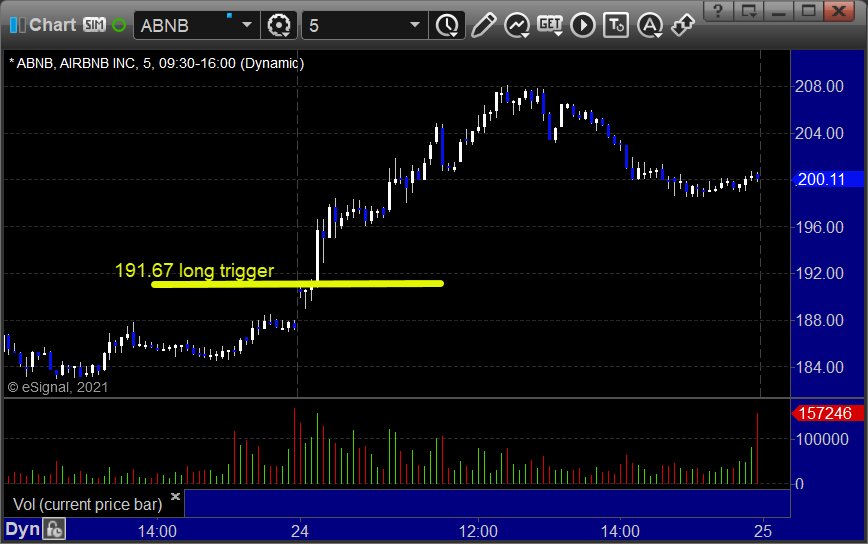Image resolution: width=868 pixels, height=544 pixels.
Task: Click the ABNB symbol input field
Action: click(185, 25)
